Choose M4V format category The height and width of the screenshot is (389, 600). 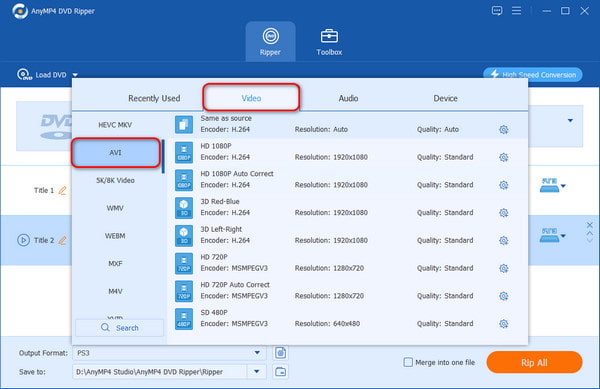tap(115, 291)
